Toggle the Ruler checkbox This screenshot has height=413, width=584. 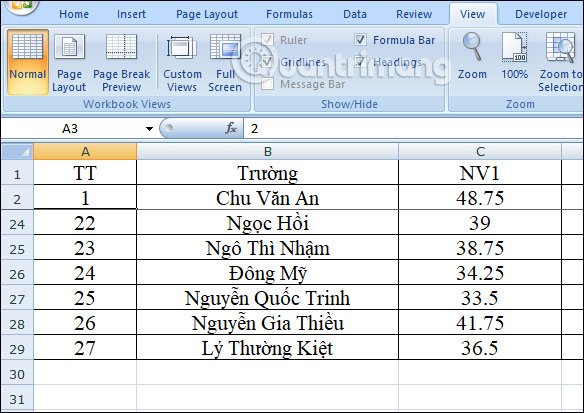click(267, 39)
